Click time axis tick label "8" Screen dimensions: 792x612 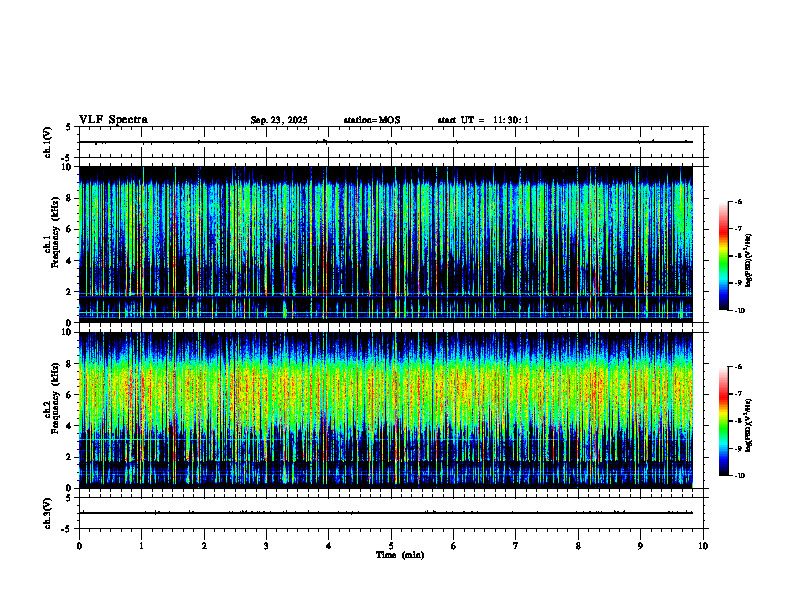(578, 546)
